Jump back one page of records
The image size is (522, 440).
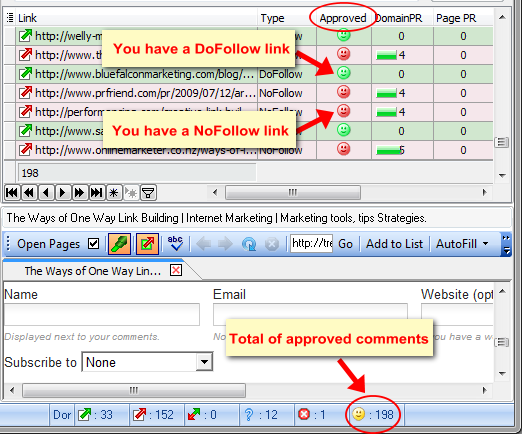(x=29, y=193)
